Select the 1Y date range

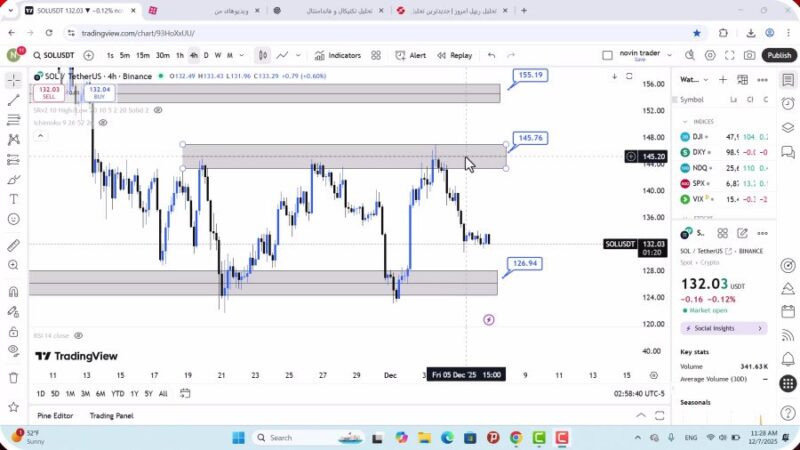(133, 394)
